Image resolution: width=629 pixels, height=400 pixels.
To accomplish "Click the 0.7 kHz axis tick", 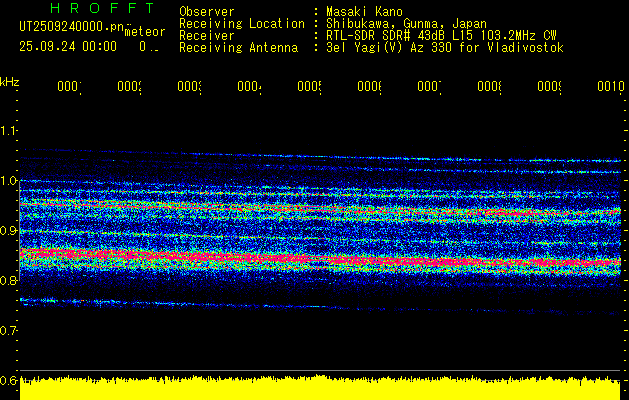I will coord(9,330).
